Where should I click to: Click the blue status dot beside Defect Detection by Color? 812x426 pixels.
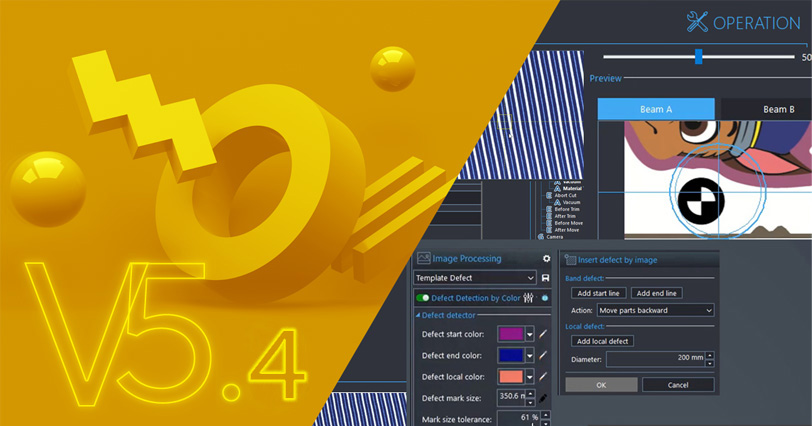(545, 298)
